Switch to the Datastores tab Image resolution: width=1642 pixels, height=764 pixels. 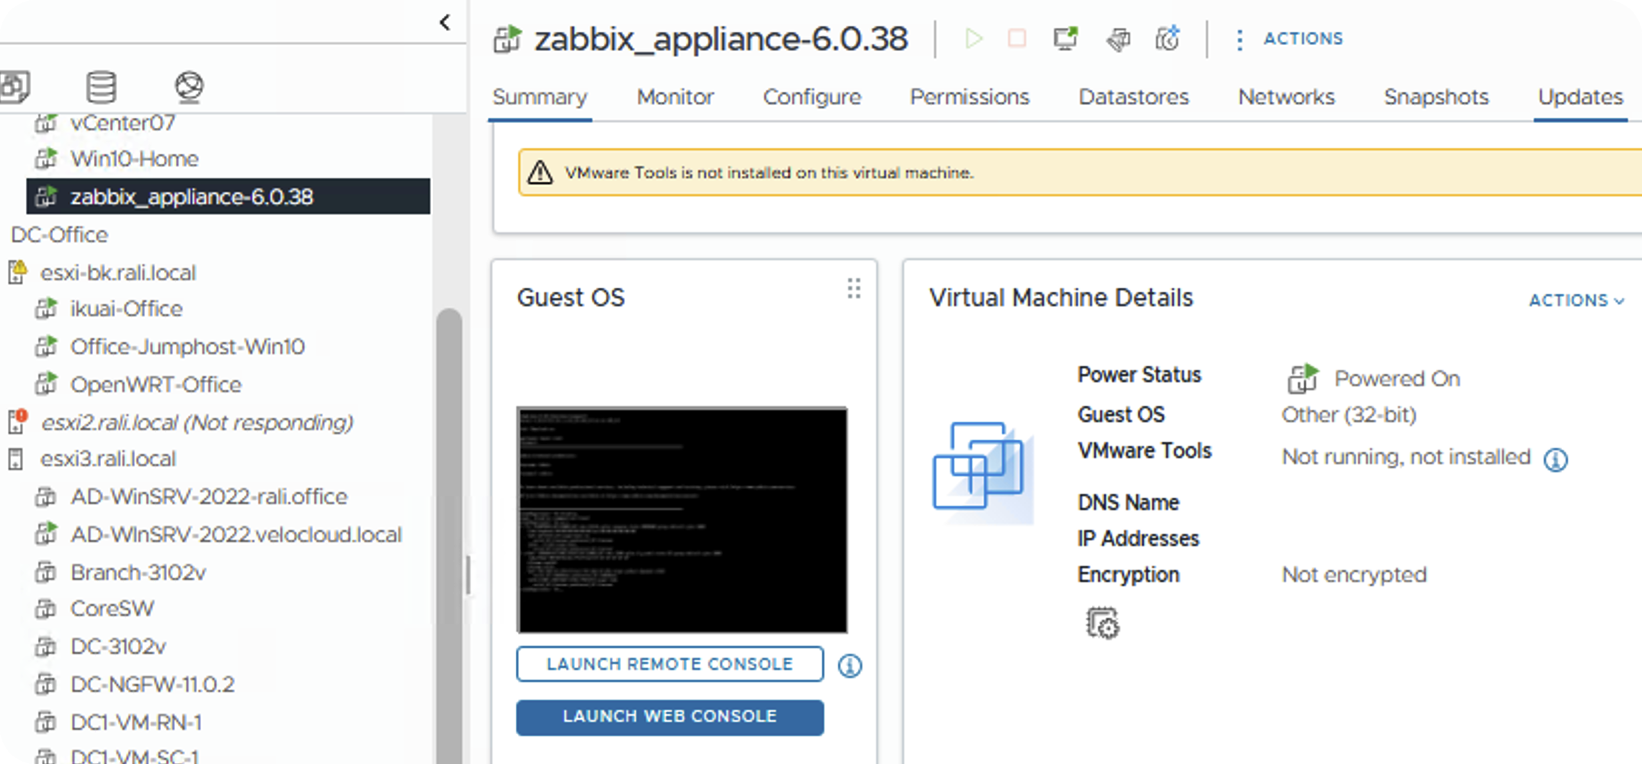1133,97
